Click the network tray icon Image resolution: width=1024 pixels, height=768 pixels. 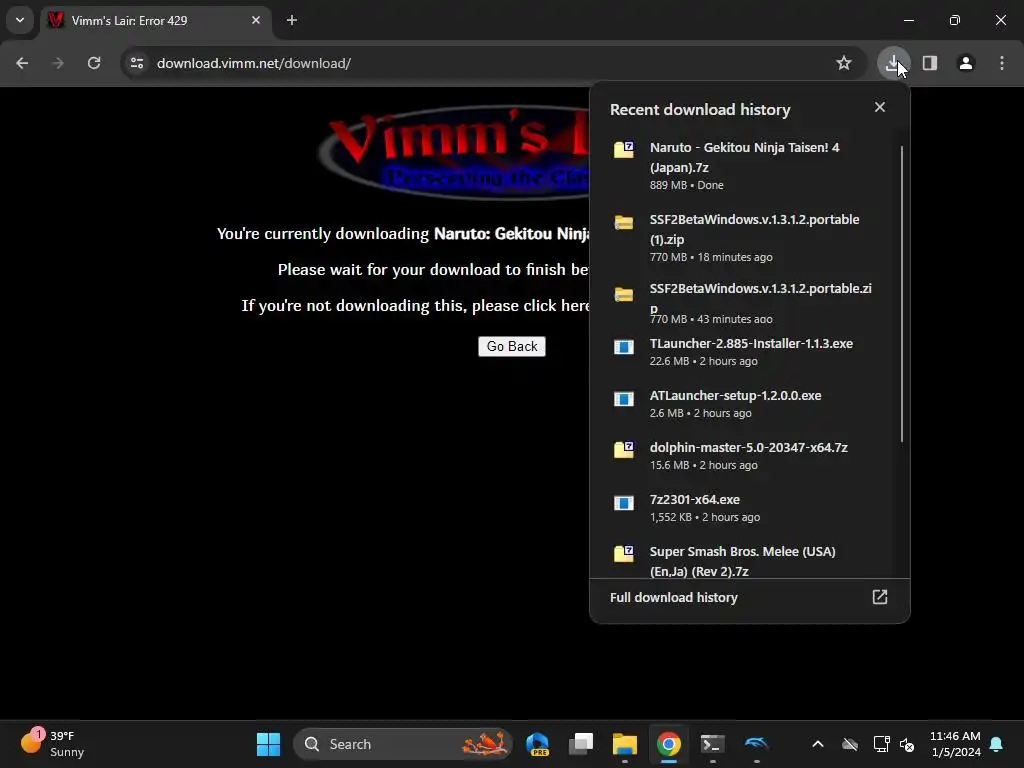click(881, 744)
